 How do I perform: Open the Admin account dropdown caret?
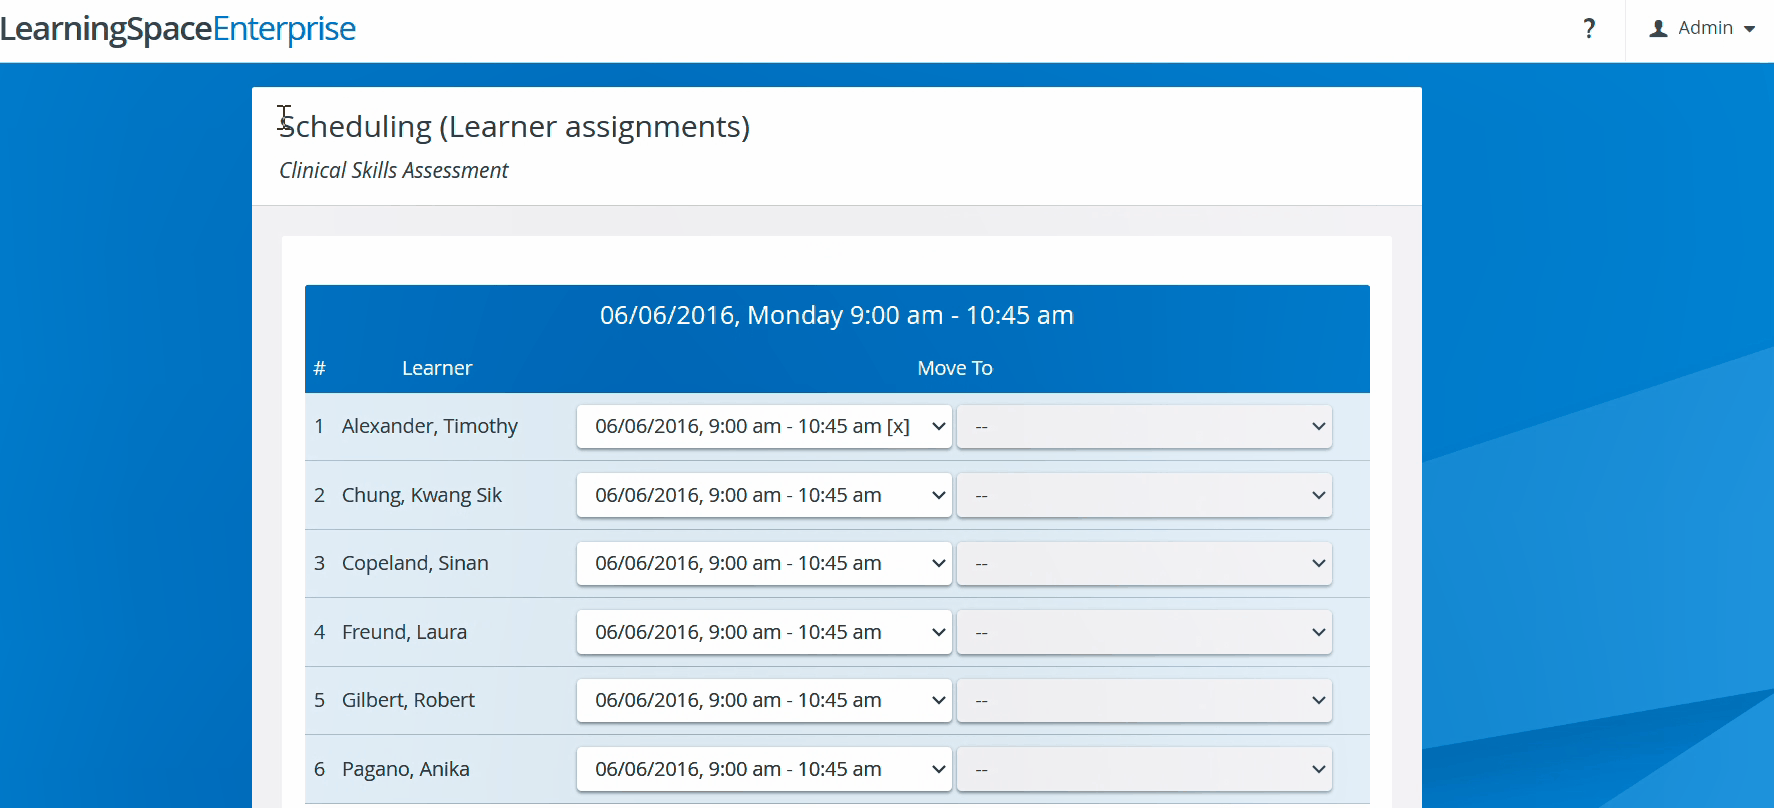click(x=1749, y=29)
